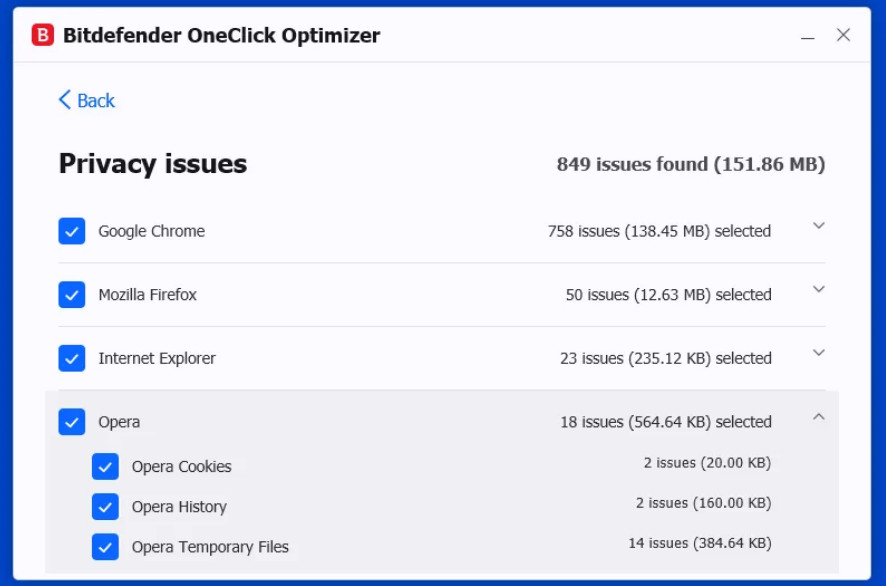Select the Google Chrome row label
Image resolution: width=886 pixels, height=586 pixels.
[x=151, y=231]
